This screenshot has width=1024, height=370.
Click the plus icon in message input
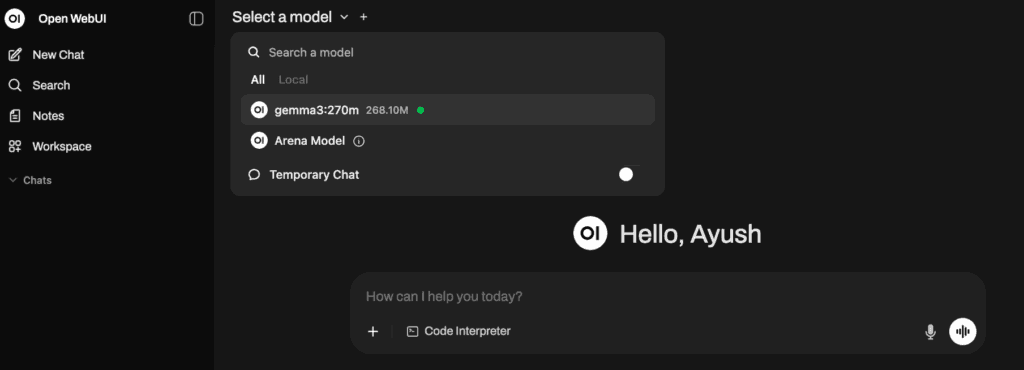(x=373, y=331)
